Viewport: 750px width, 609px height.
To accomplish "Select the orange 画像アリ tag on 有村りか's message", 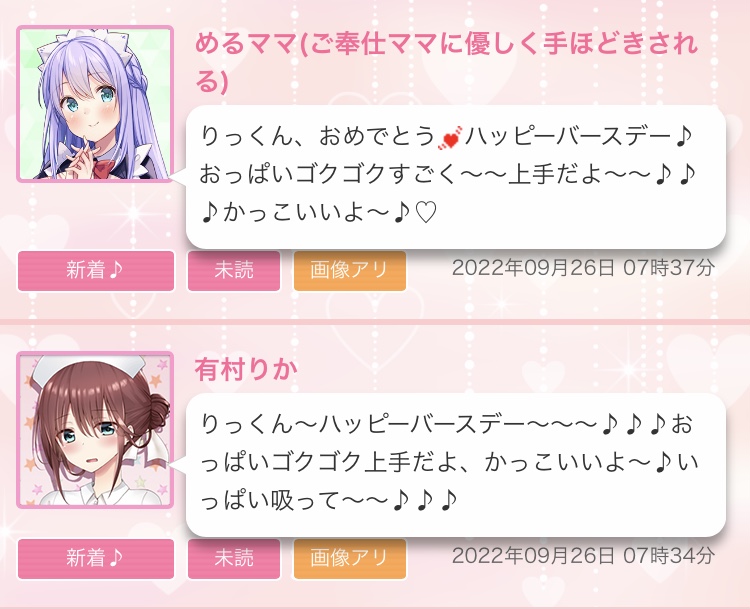I will tap(350, 559).
